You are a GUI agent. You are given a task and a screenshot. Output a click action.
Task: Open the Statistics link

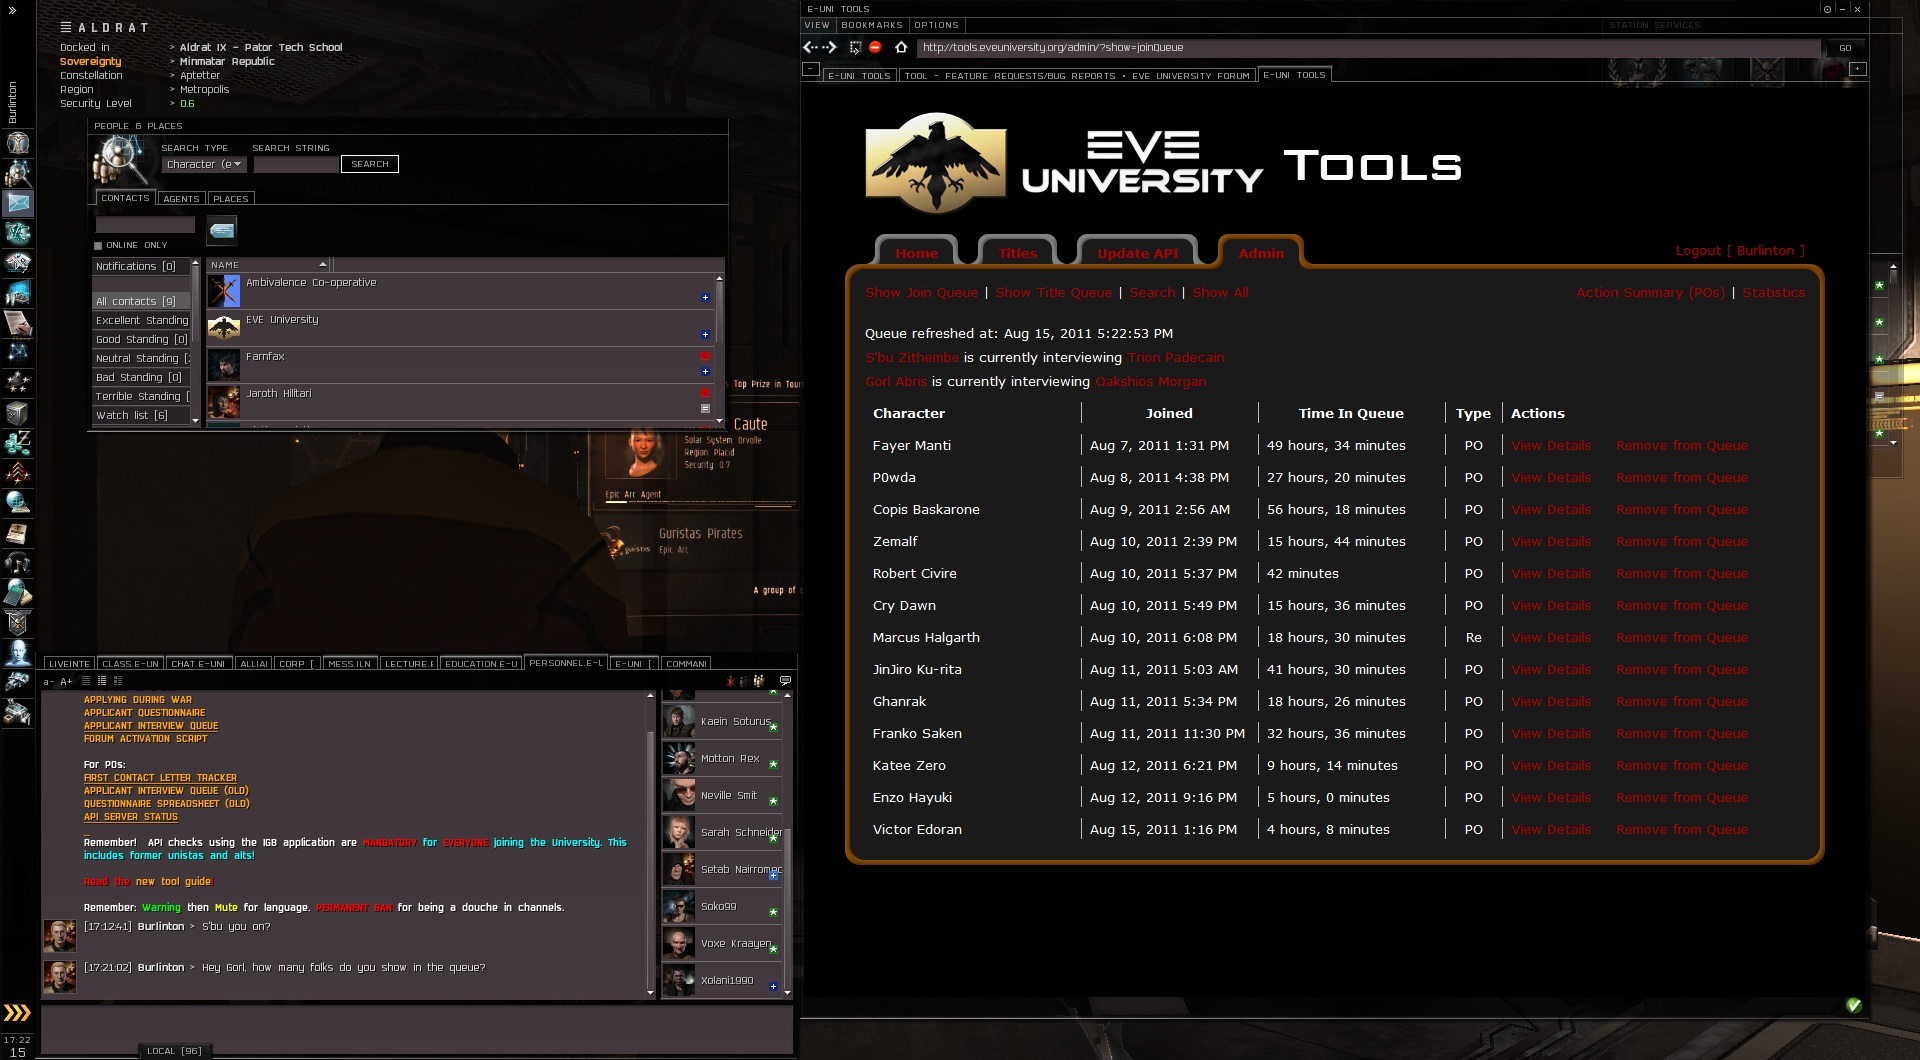(1773, 292)
